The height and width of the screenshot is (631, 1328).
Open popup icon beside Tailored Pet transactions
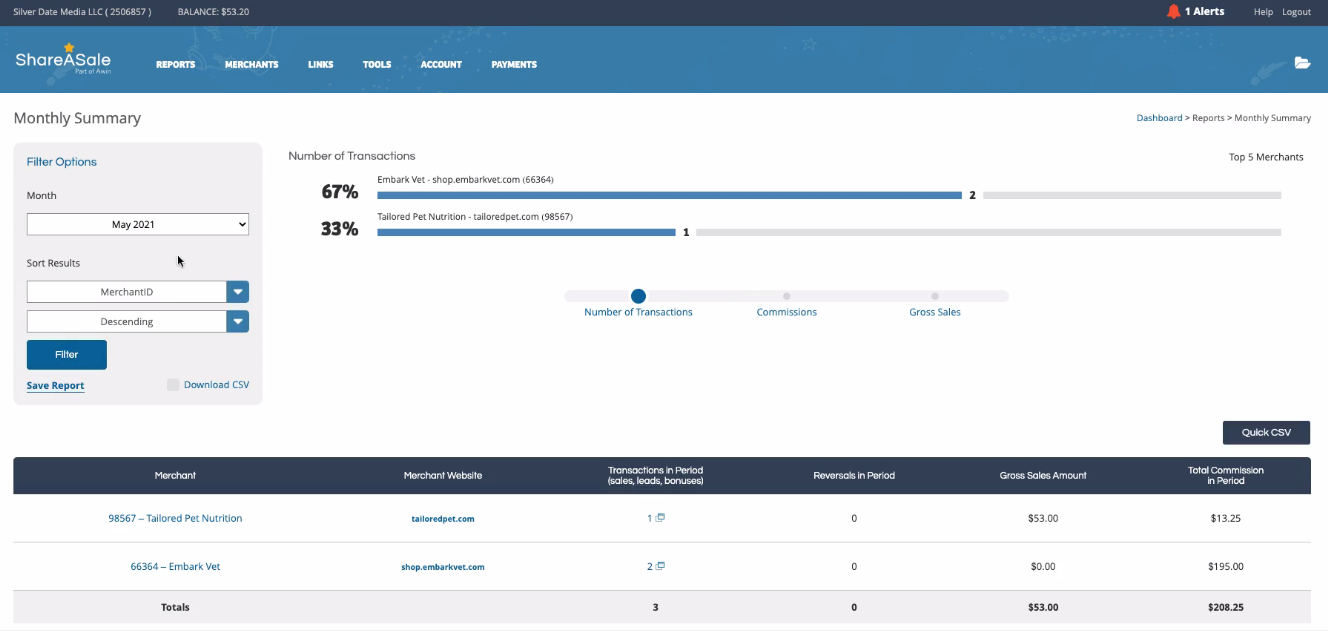pos(661,518)
